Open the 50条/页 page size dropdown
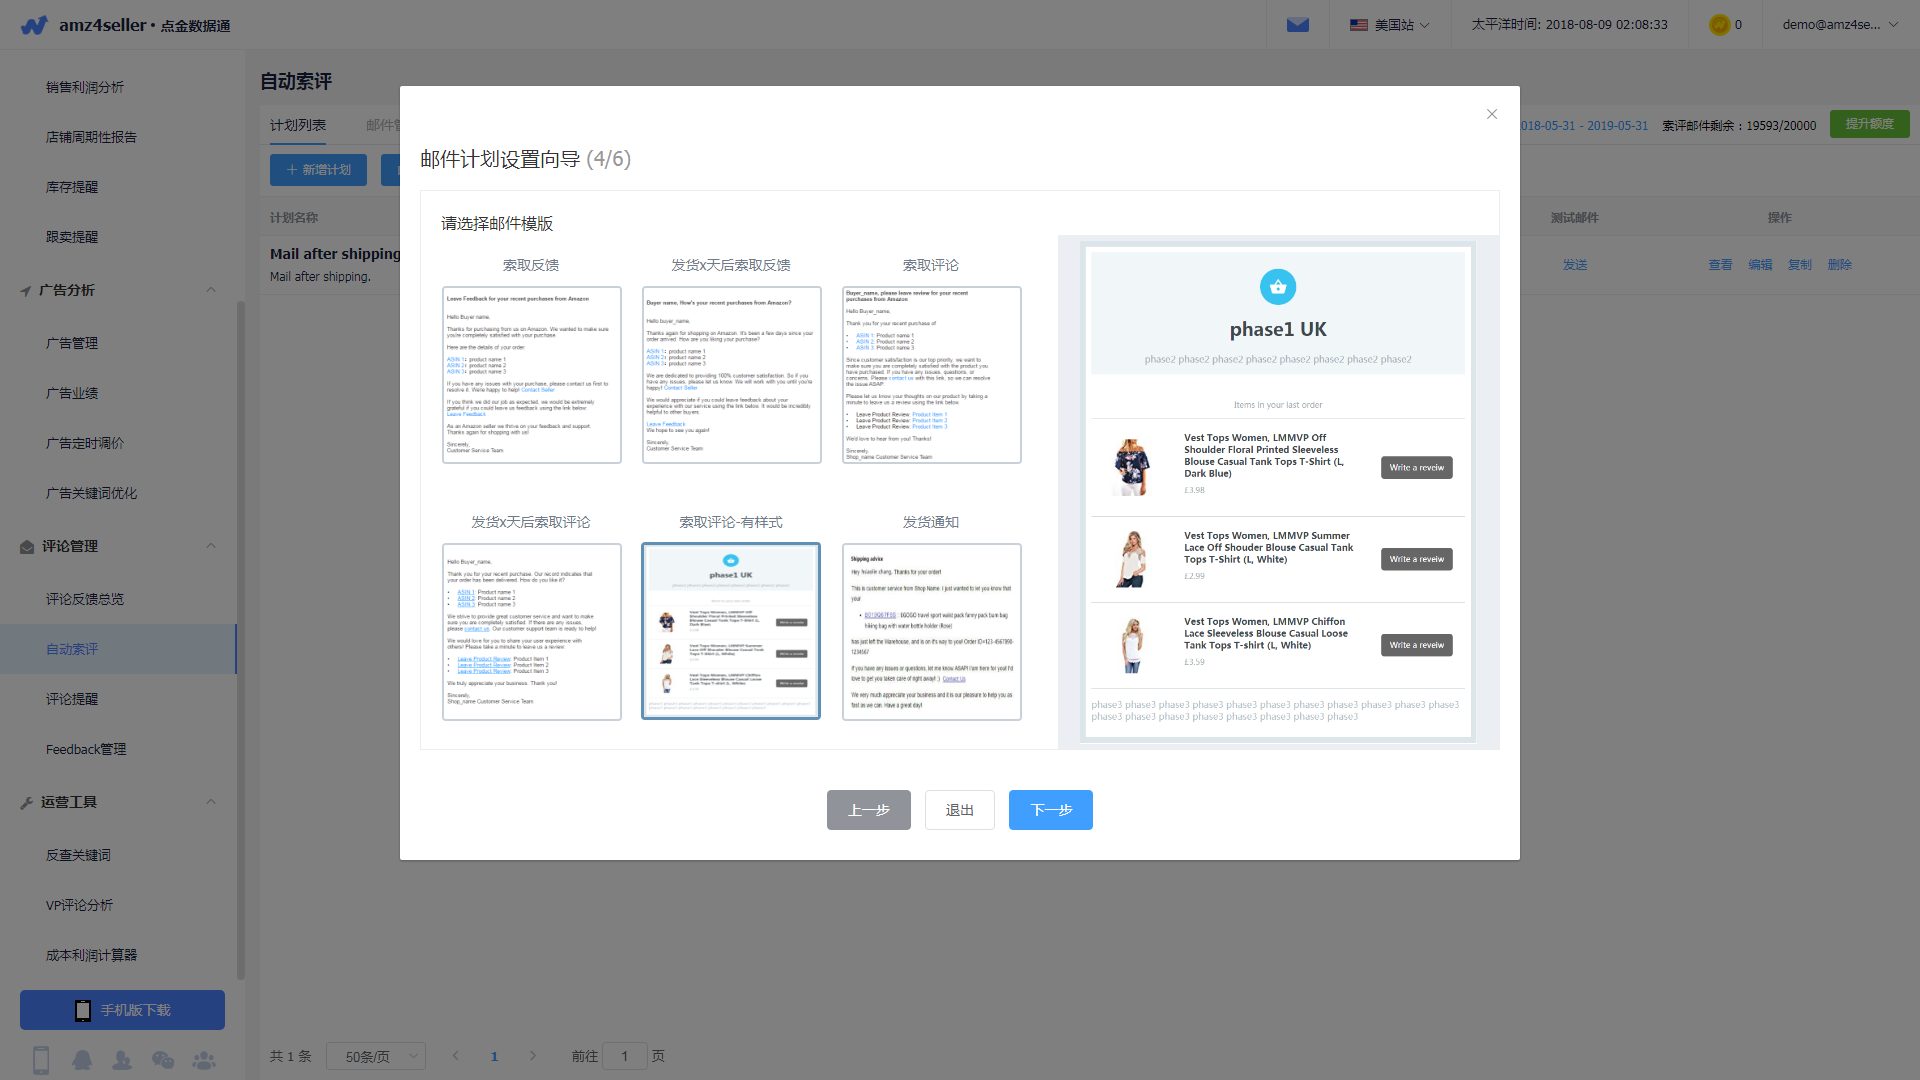 [376, 1056]
